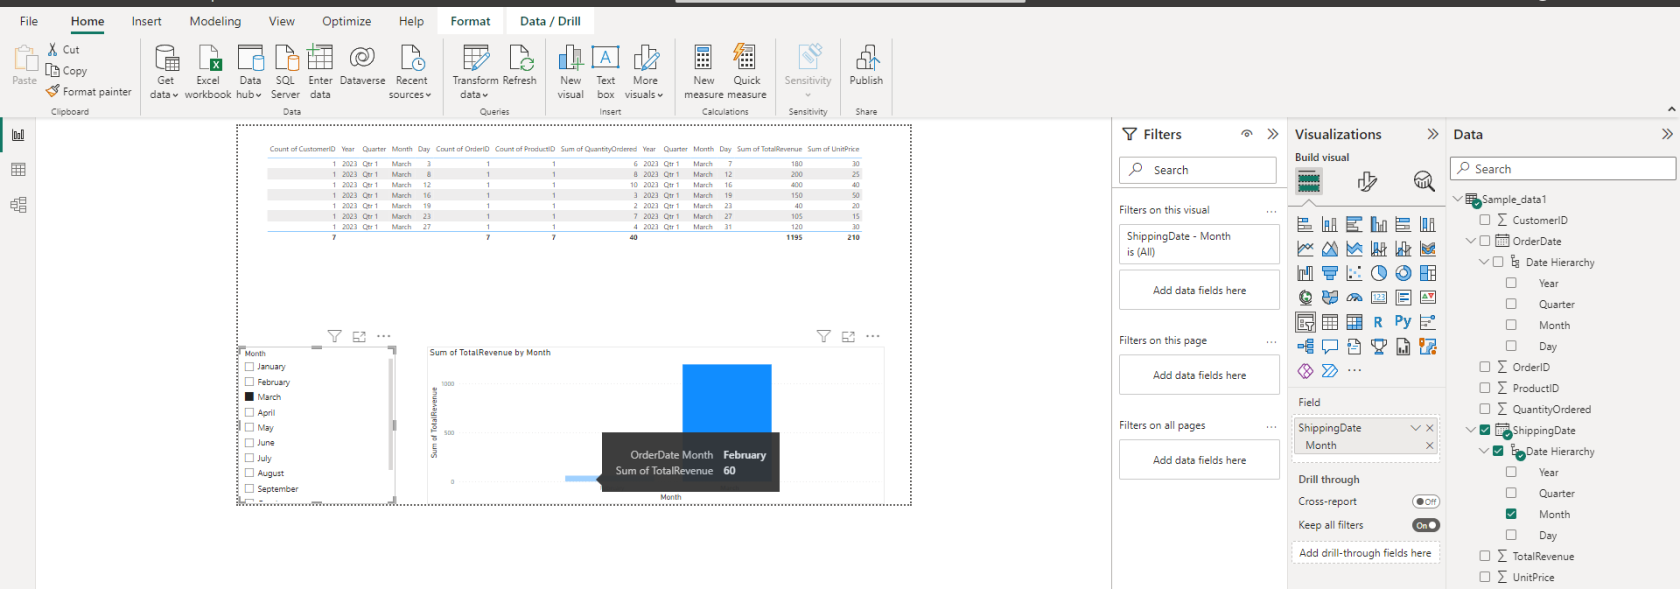
Task: Select the pie chart visual type
Action: pos(1379,273)
